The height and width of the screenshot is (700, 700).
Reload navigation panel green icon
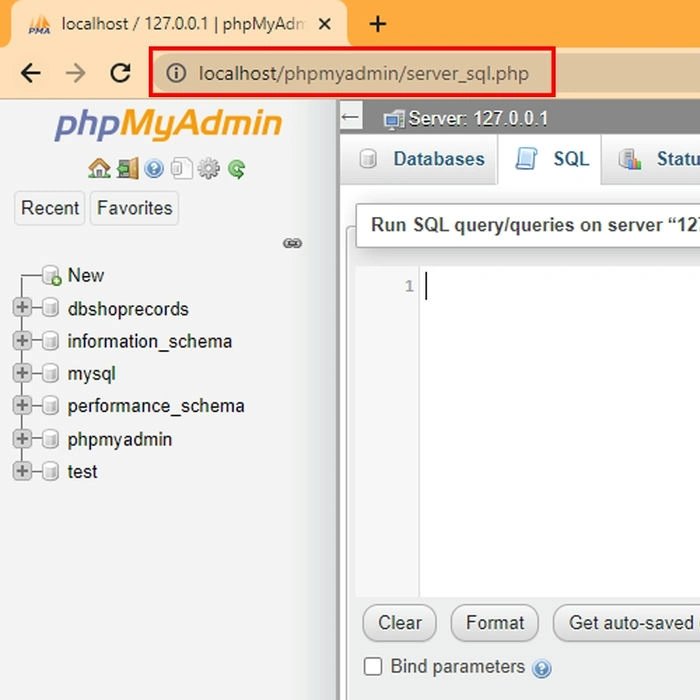(237, 169)
